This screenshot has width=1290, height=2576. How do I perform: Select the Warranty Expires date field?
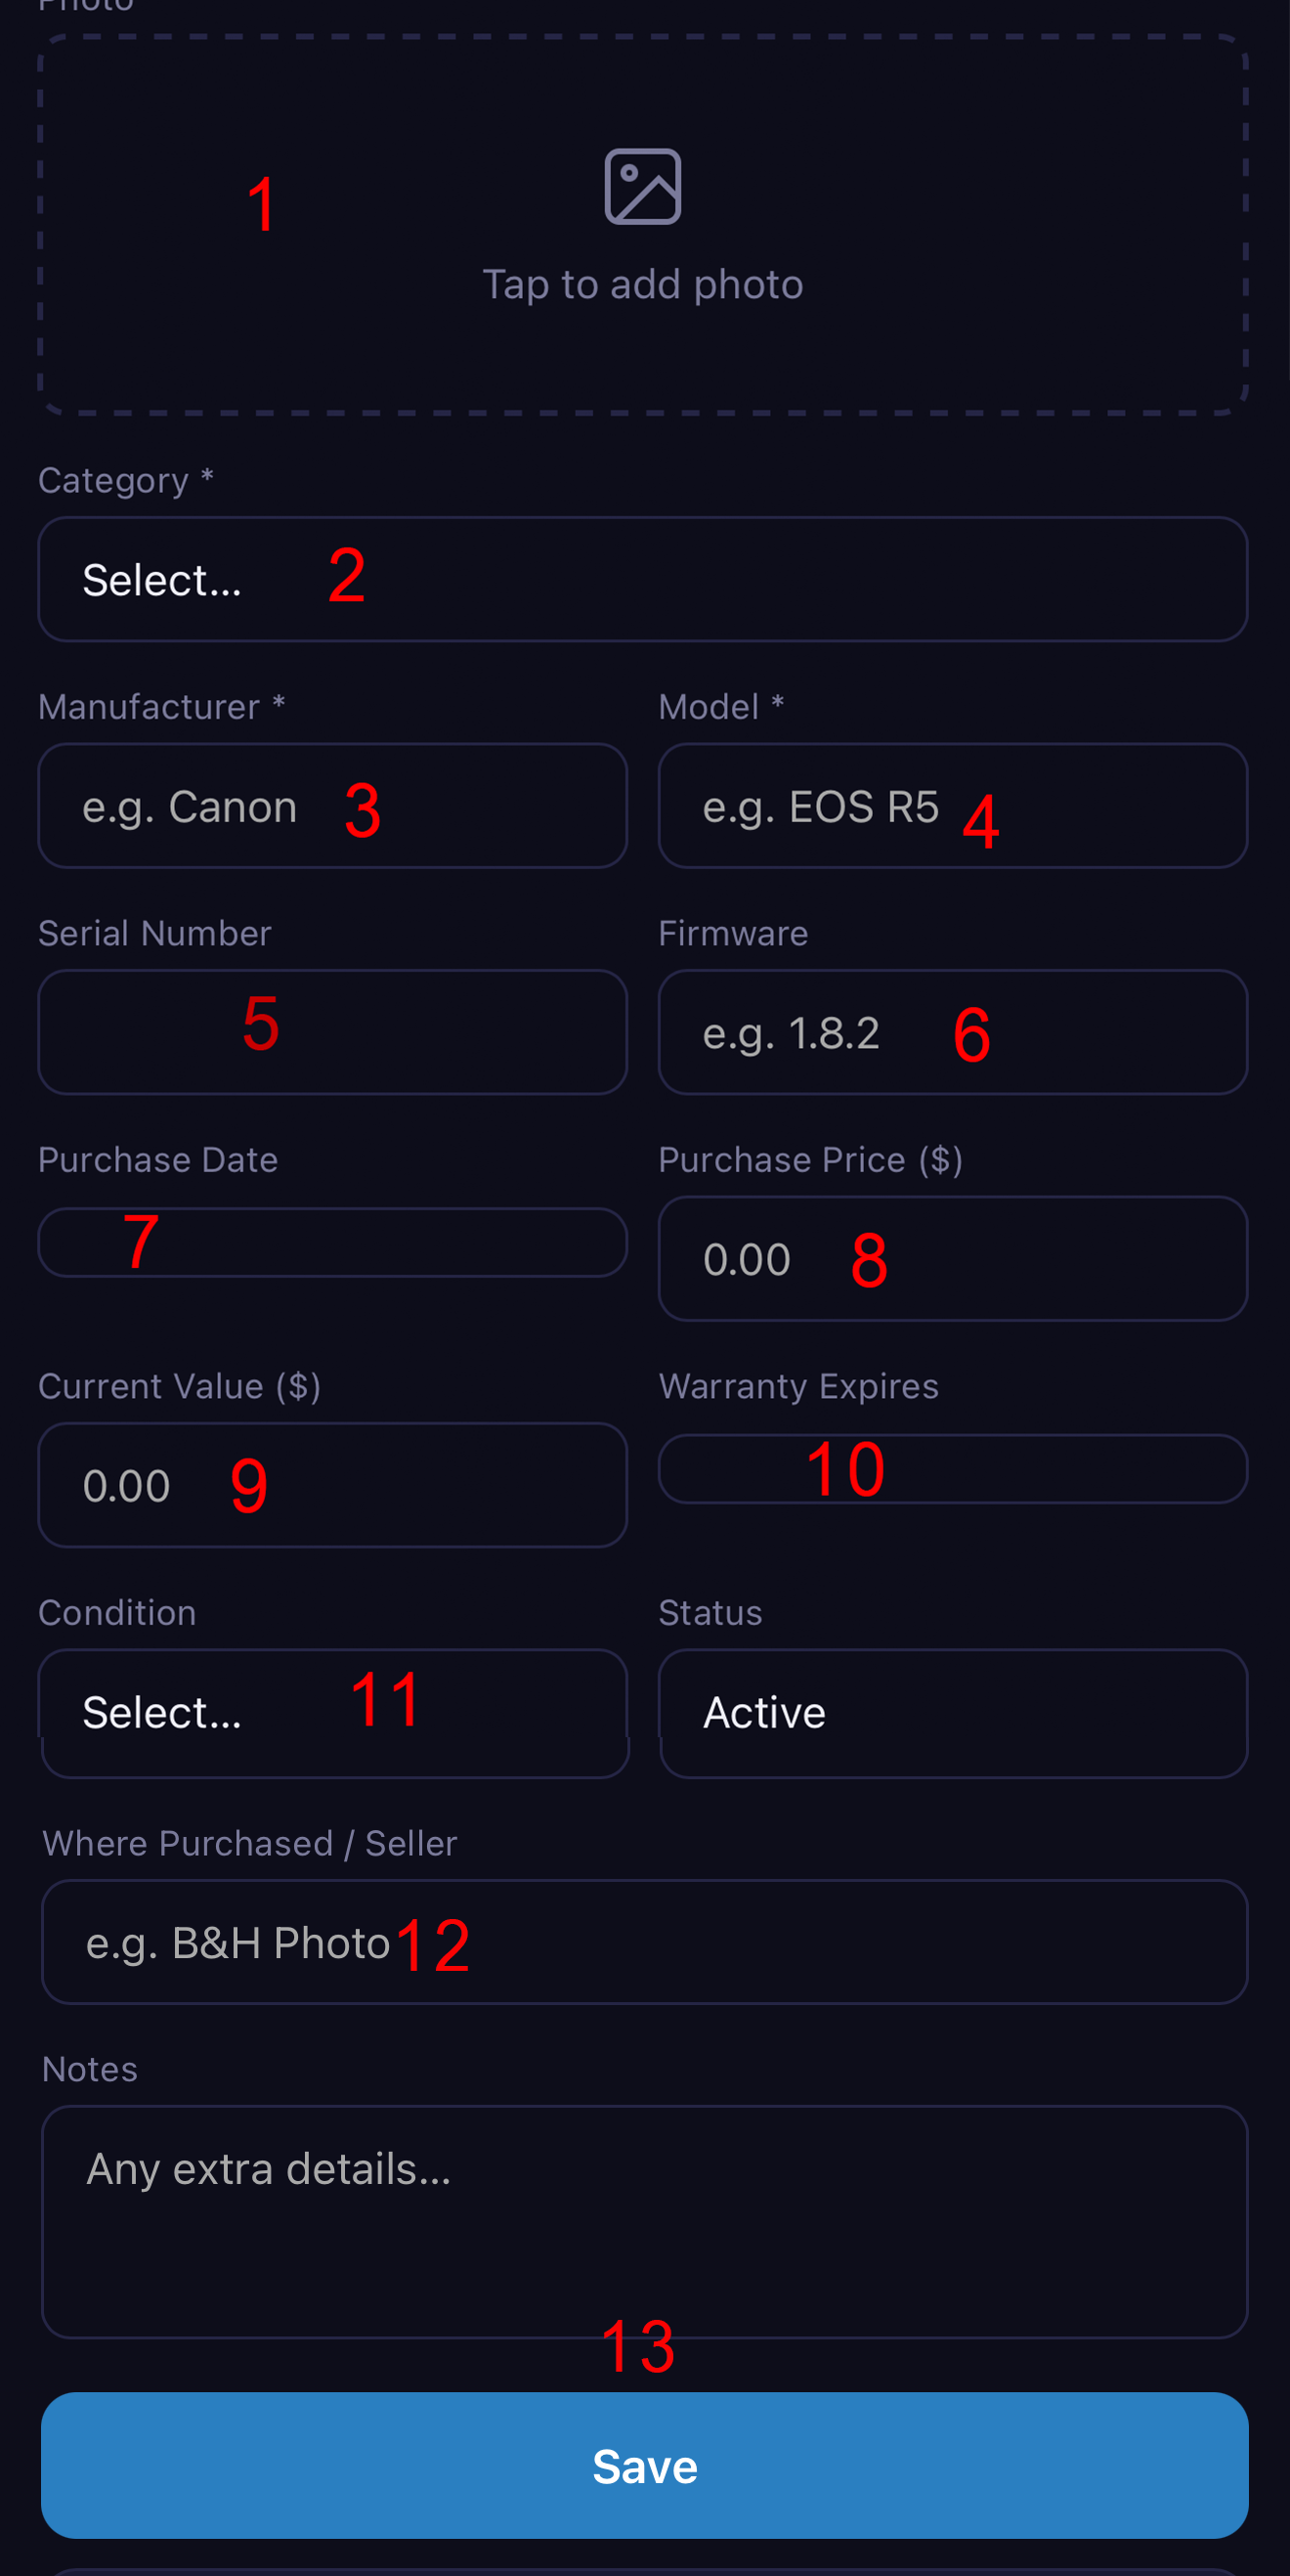[953, 1469]
